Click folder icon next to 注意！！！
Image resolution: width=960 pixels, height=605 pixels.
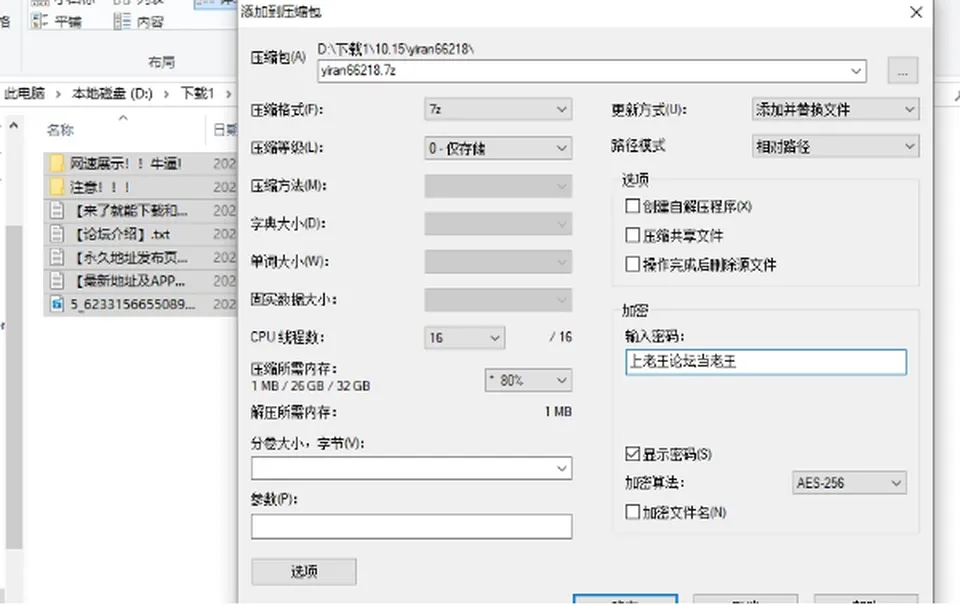pyautogui.click(x=57, y=187)
